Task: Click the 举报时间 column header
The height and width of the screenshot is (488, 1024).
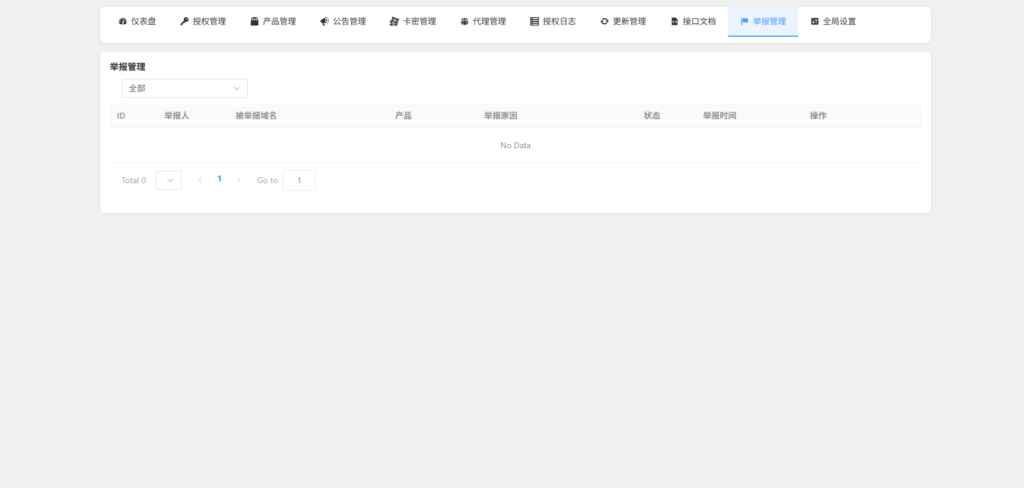Action: tap(719, 116)
